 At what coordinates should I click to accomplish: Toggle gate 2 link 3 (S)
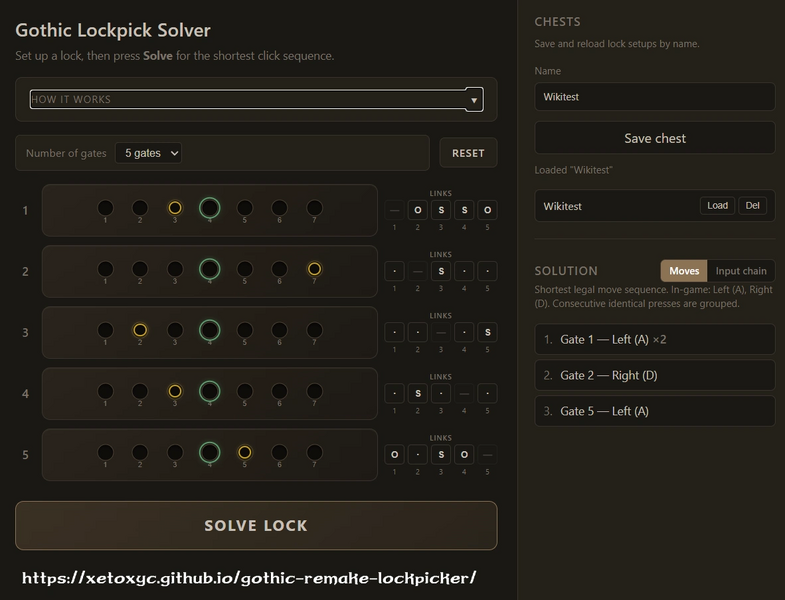point(441,271)
